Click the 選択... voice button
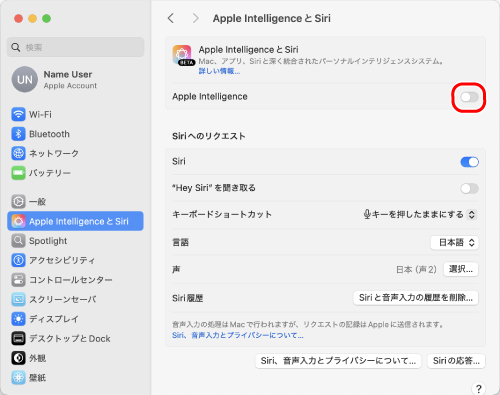This screenshot has height=395, width=500. [461, 269]
